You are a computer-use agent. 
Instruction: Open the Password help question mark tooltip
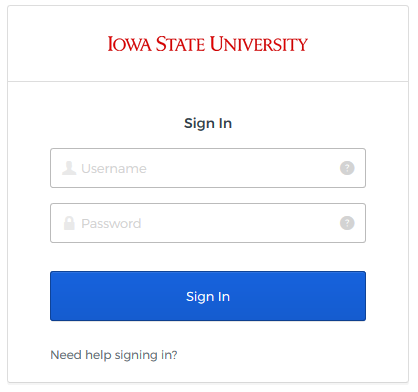[x=347, y=223]
